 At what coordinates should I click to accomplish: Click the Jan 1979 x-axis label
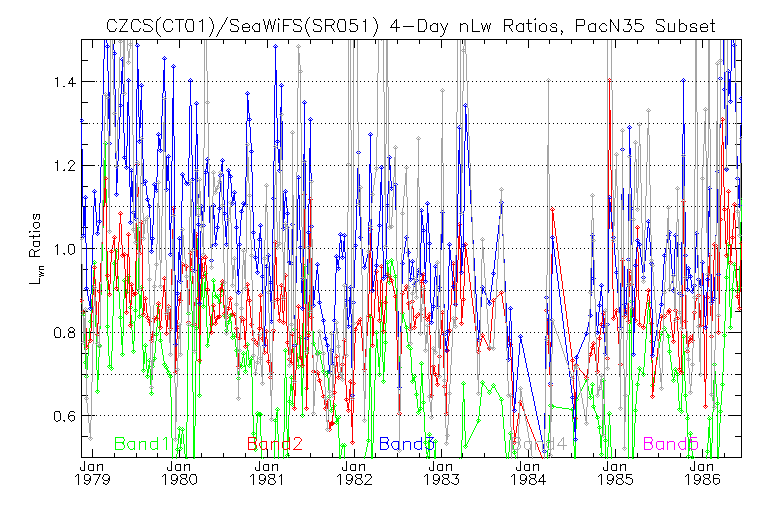pos(92,473)
